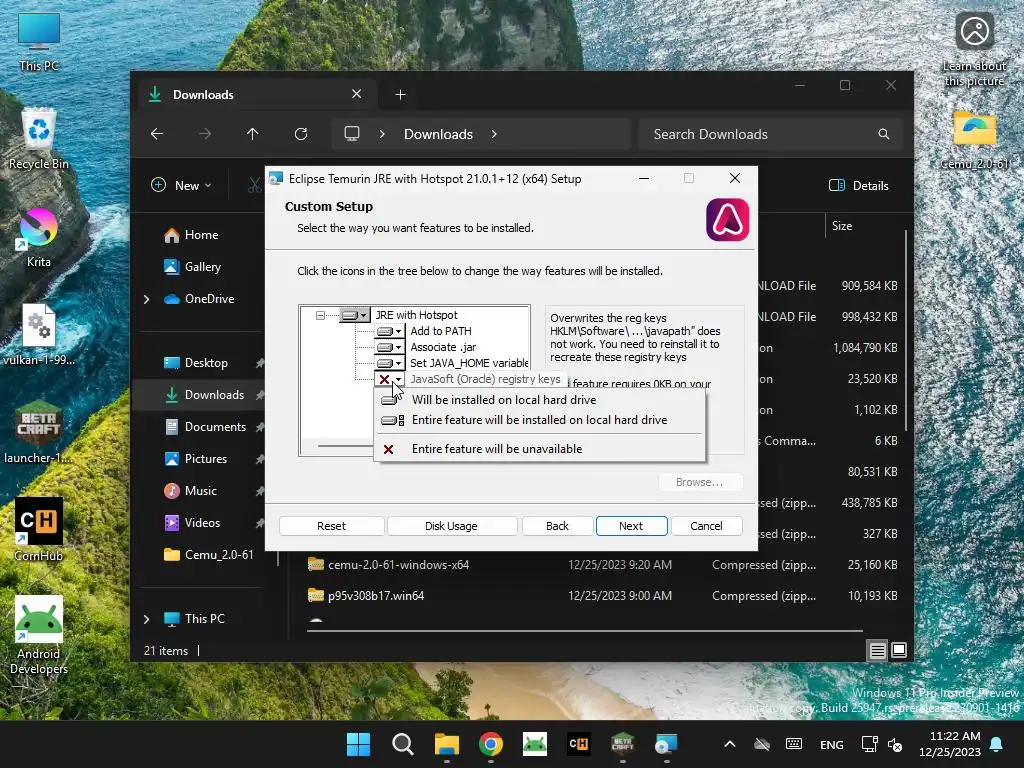1024x768 pixels.
Task: Open the taskbar clock and date
Action: click(950, 744)
